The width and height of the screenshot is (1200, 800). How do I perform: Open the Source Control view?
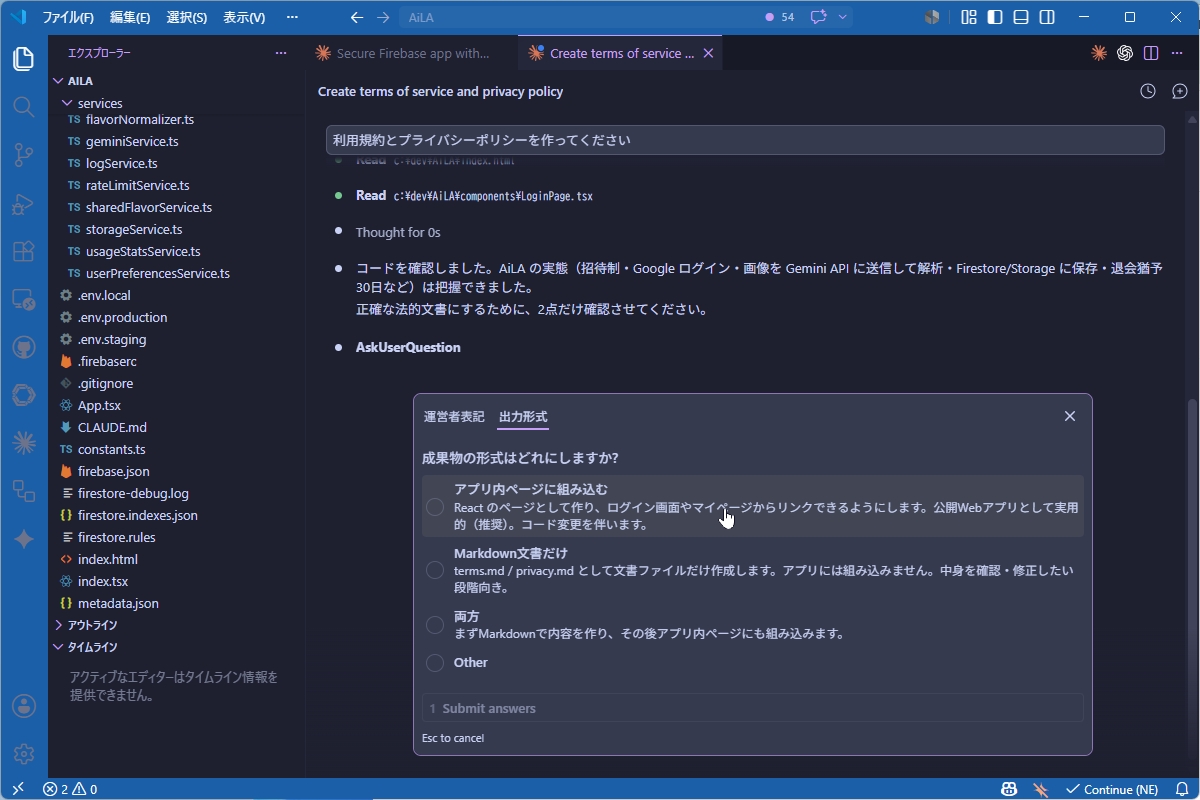pos(23,154)
